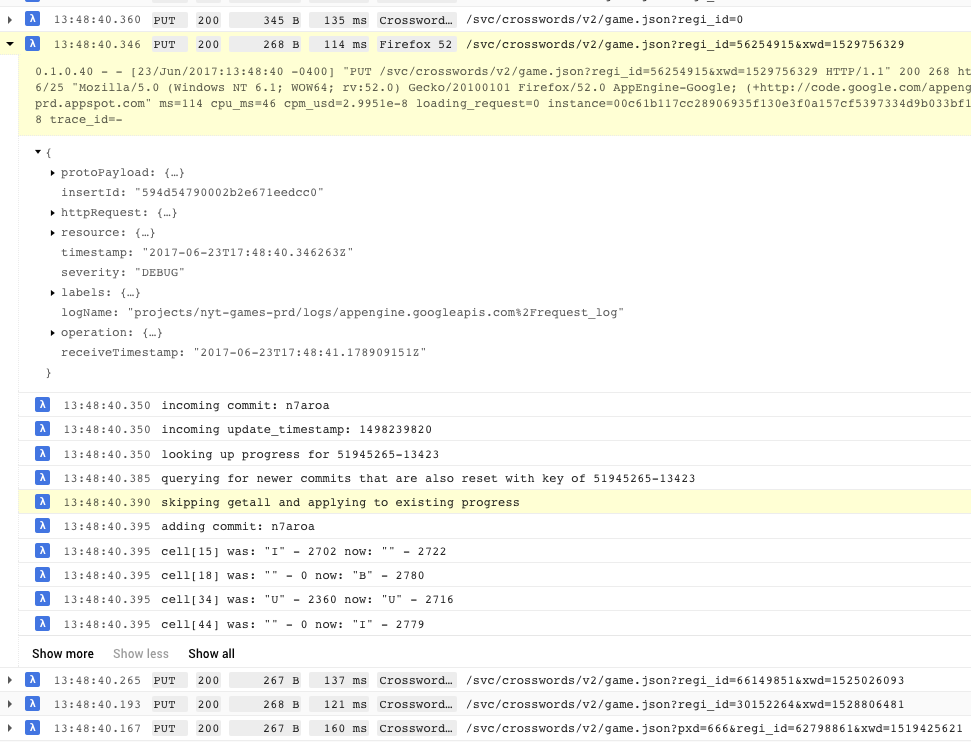Screen dimensions: 971x742
Task: Click the cell[15] was "I" message text
Action: (303, 551)
